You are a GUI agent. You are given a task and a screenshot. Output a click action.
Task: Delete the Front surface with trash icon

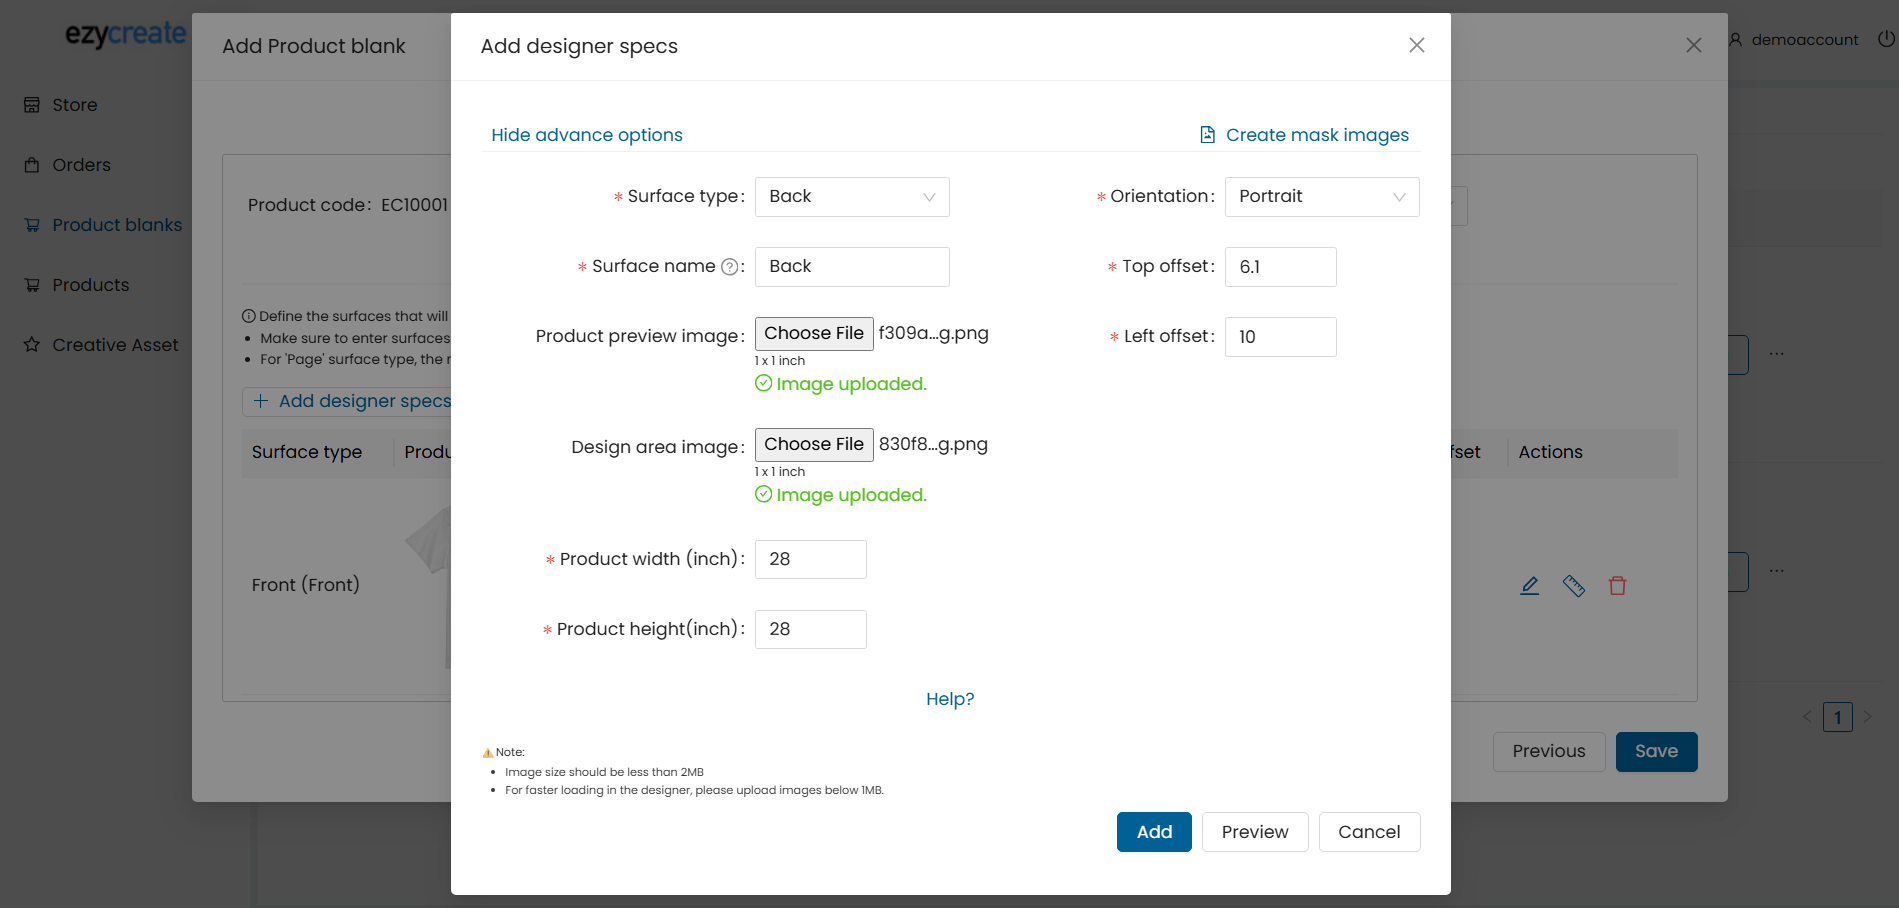pyautogui.click(x=1617, y=586)
